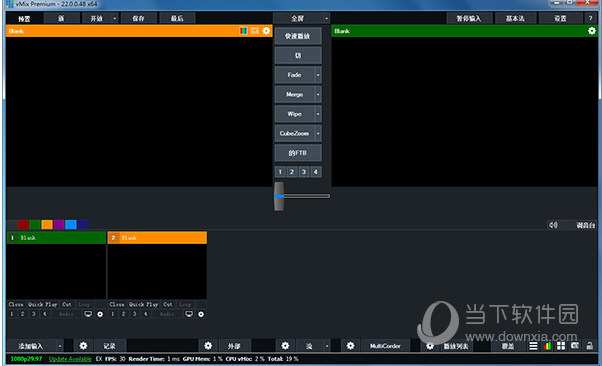Open Wipe transition dropdown arrow
The image size is (602, 366).
pyautogui.click(x=318, y=114)
